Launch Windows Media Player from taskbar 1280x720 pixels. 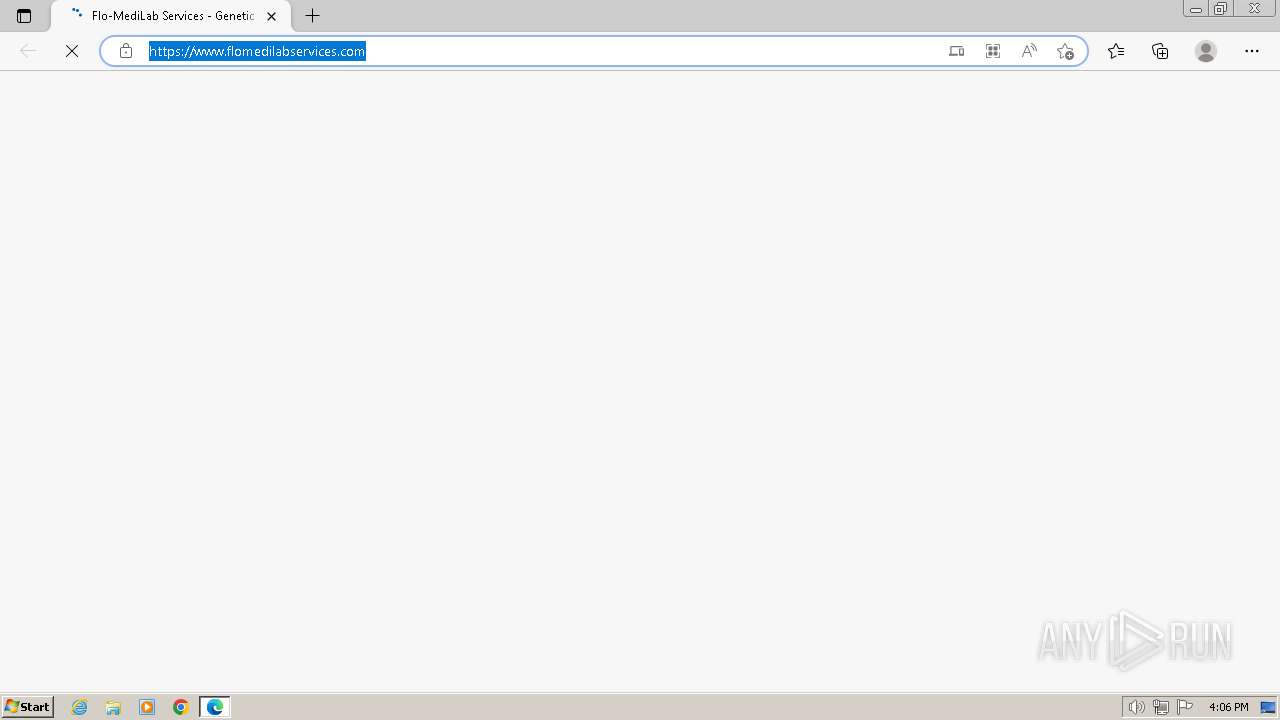(x=147, y=707)
